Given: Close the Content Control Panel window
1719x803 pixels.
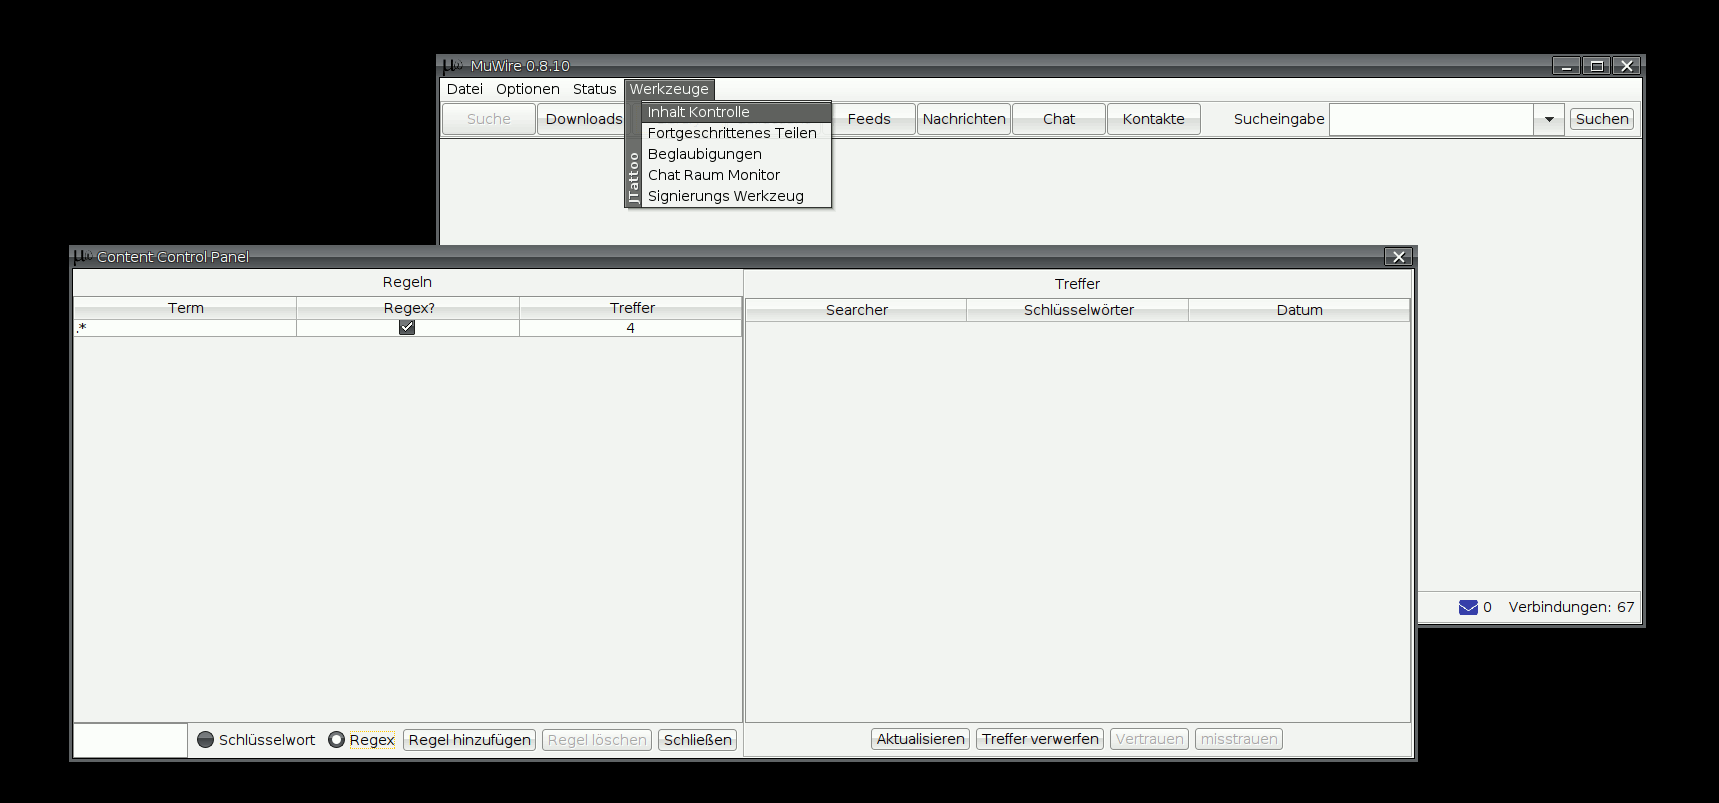Looking at the screenshot, I should 1398,257.
